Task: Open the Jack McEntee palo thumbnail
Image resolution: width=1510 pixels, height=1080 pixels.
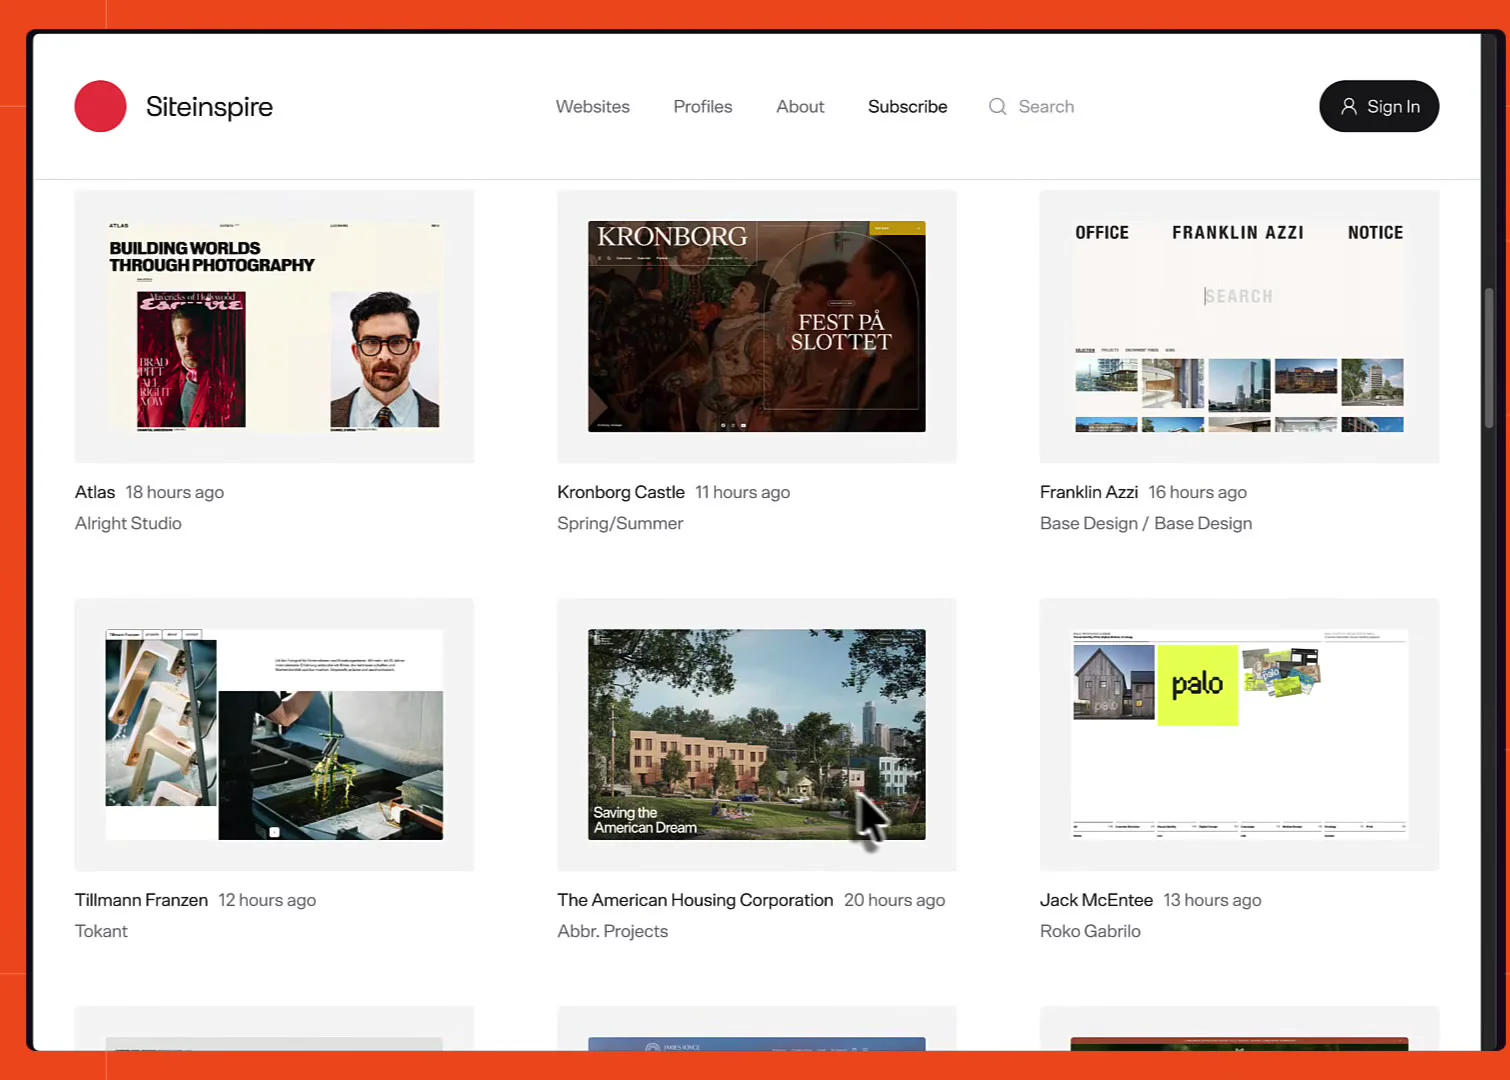Action: coord(1239,734)
